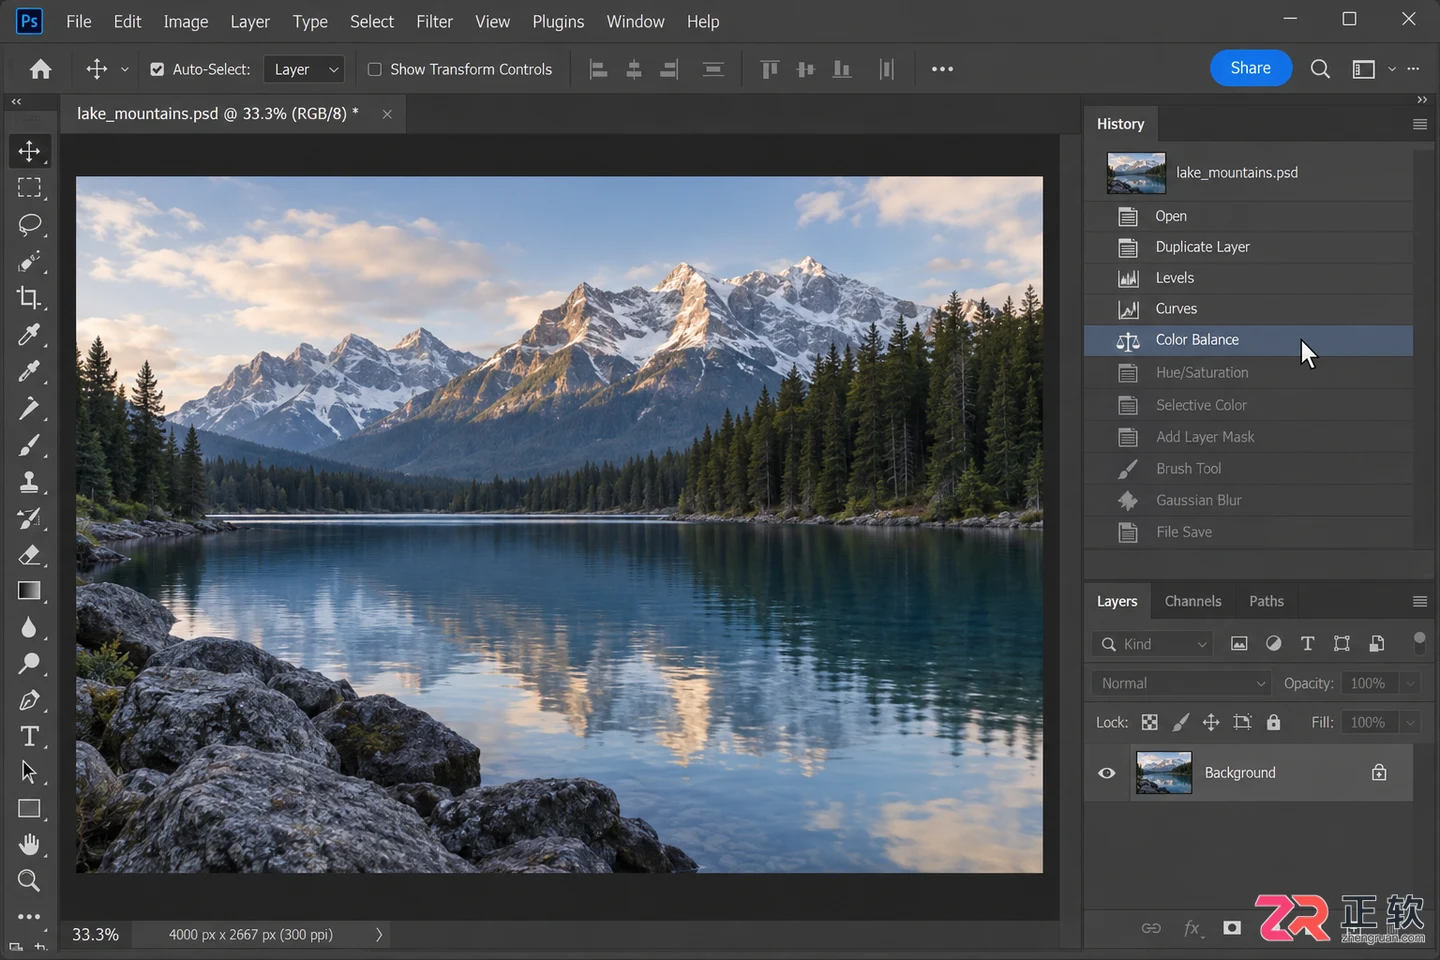Open the Filter menu
Image resolution: width=1440 pixels, height=960 pixels.
coord(434,21)
